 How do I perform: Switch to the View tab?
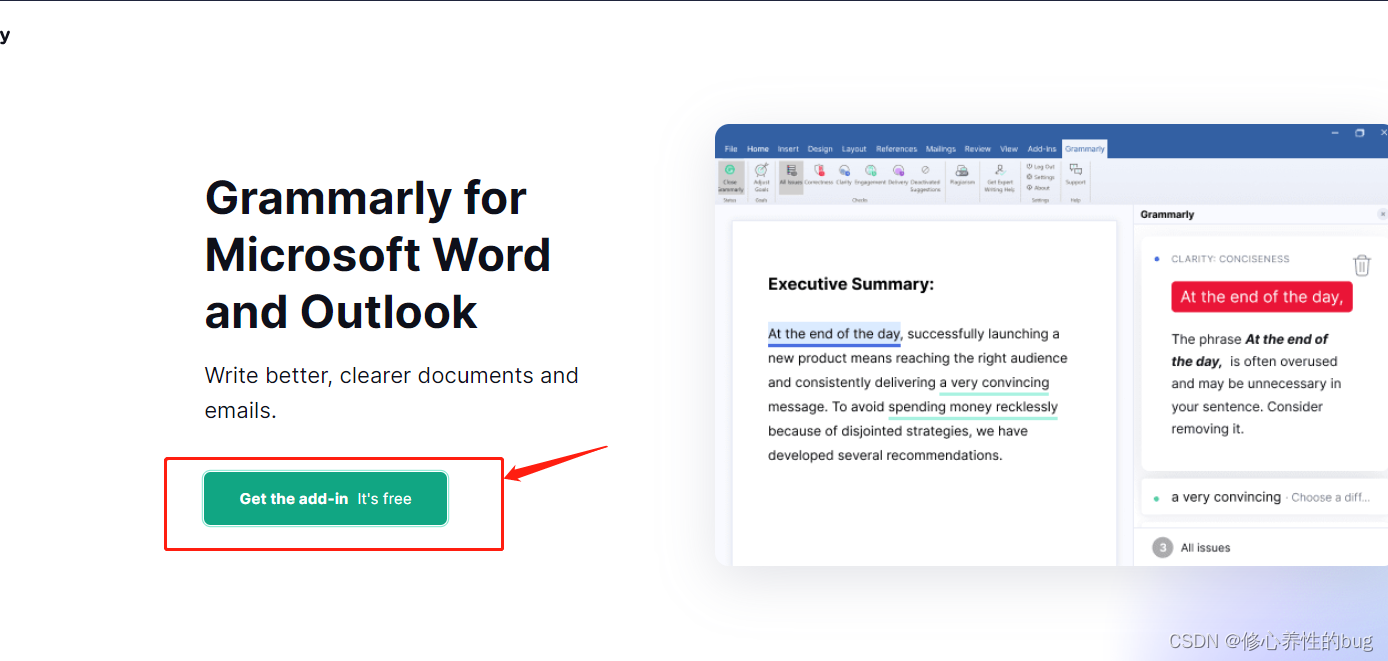1009,149
